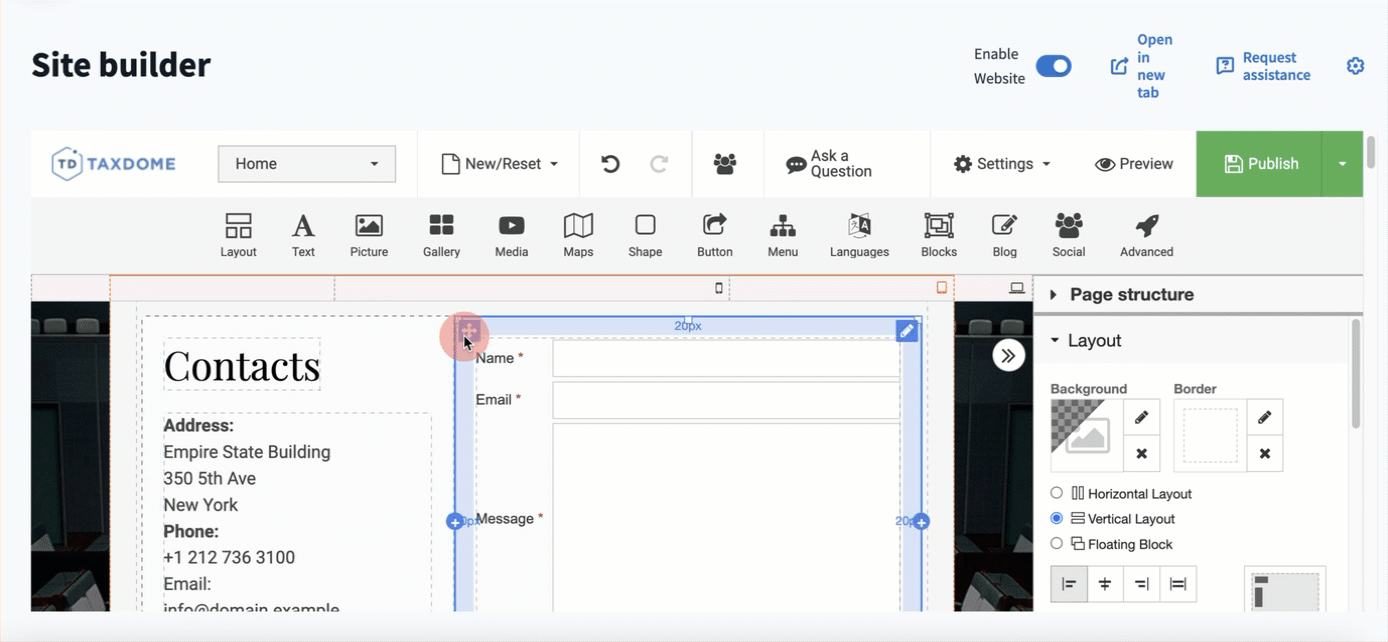Viewport: 1388px width, 642px height.
Task: Toggle the Enable Website switch
Action: (x=1053, y=66)
